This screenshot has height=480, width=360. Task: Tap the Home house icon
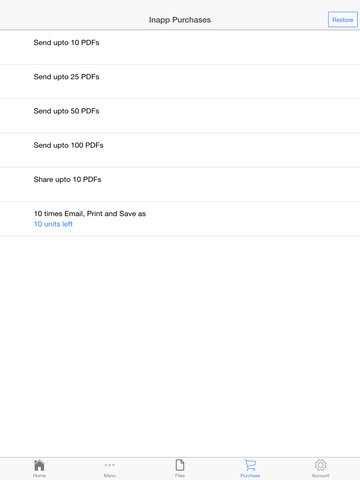click(39, 465)
